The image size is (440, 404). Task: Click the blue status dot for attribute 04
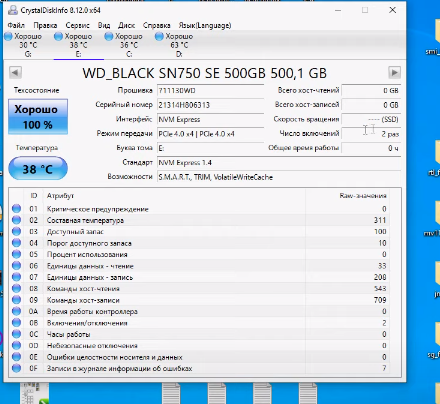pyautogui.click(x=16, y=243)
